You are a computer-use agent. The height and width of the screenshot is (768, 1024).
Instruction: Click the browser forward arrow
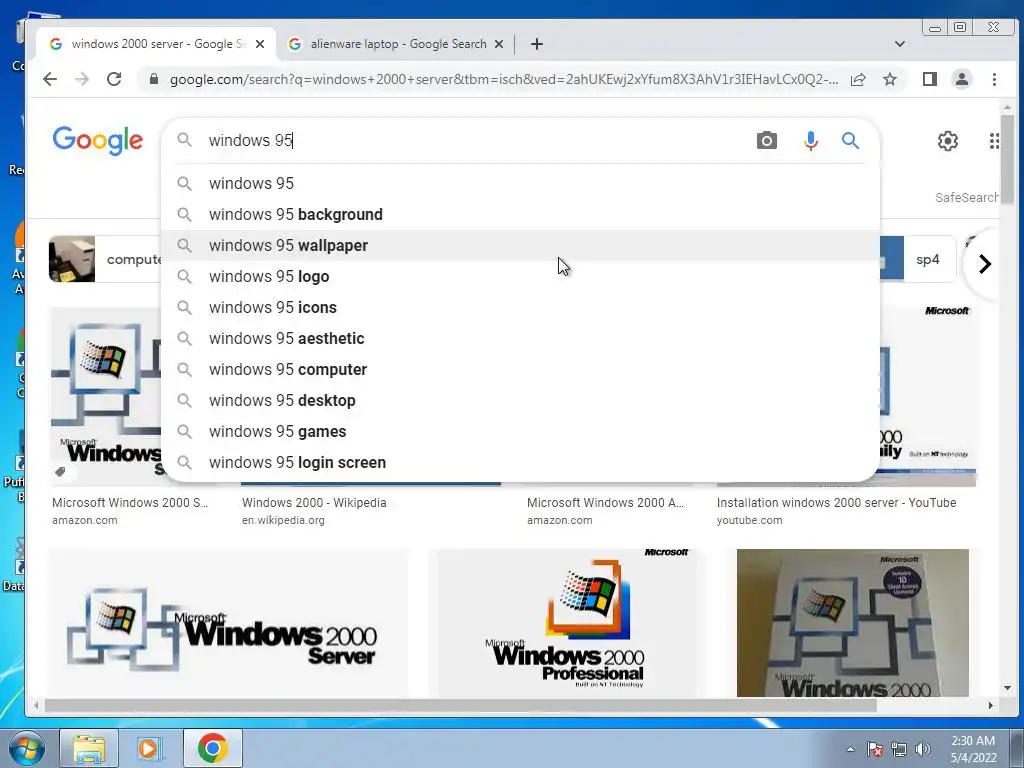click(82, 79)
